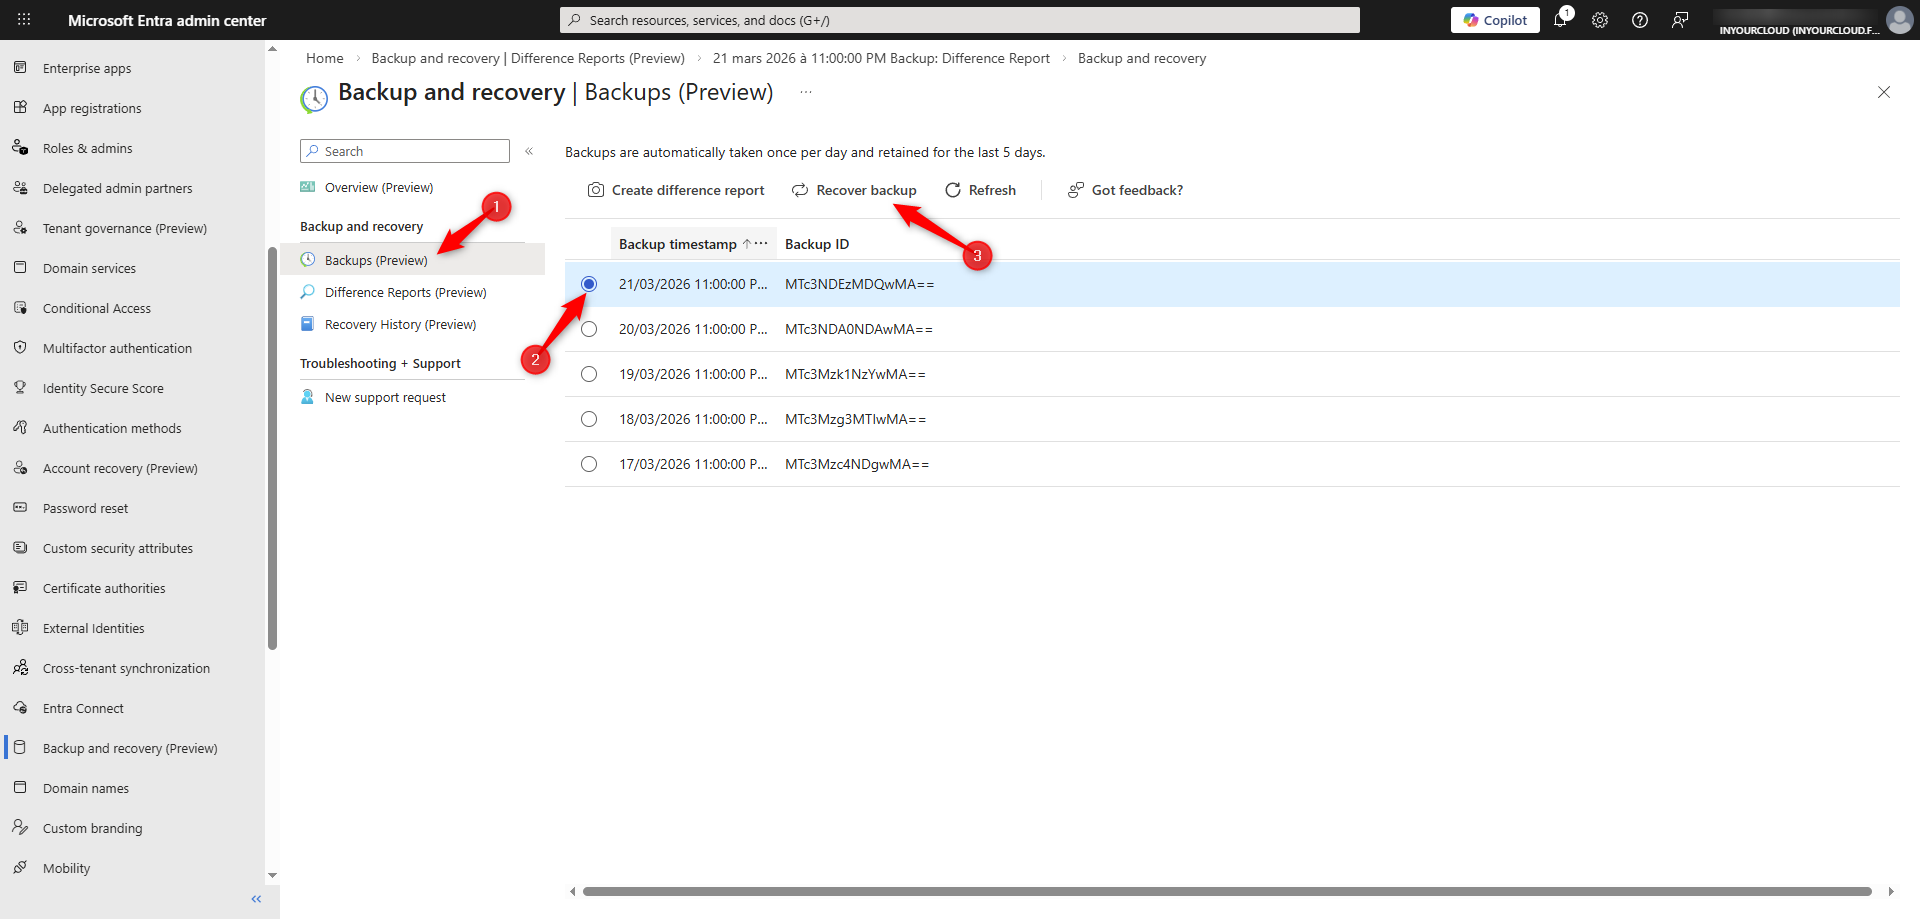Viewport: 1920px width, 919px height.
Task: Select the 17/03/2026 backup radio button
Action: [589, 464]
